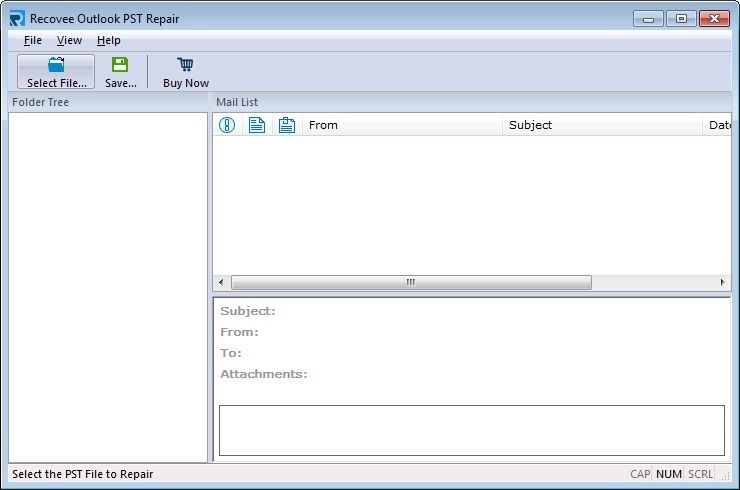
Task: Click the Recovee app icon in title bar
Action: [17, 18]
